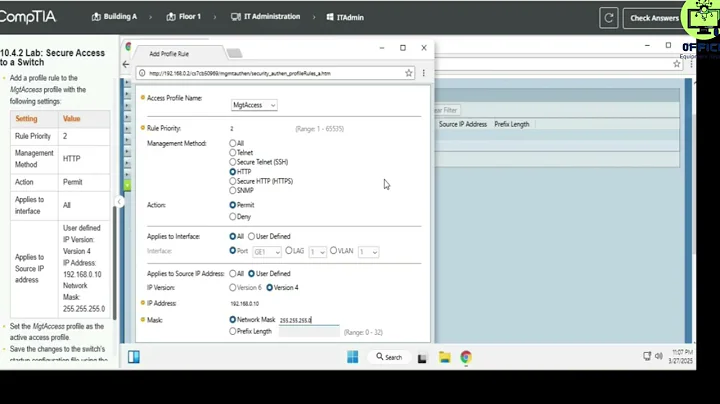Image resolution: width=720 pixels, height=404 pixels.
Task: Select Secure Telnet (SSH) method
Action: 232,162
